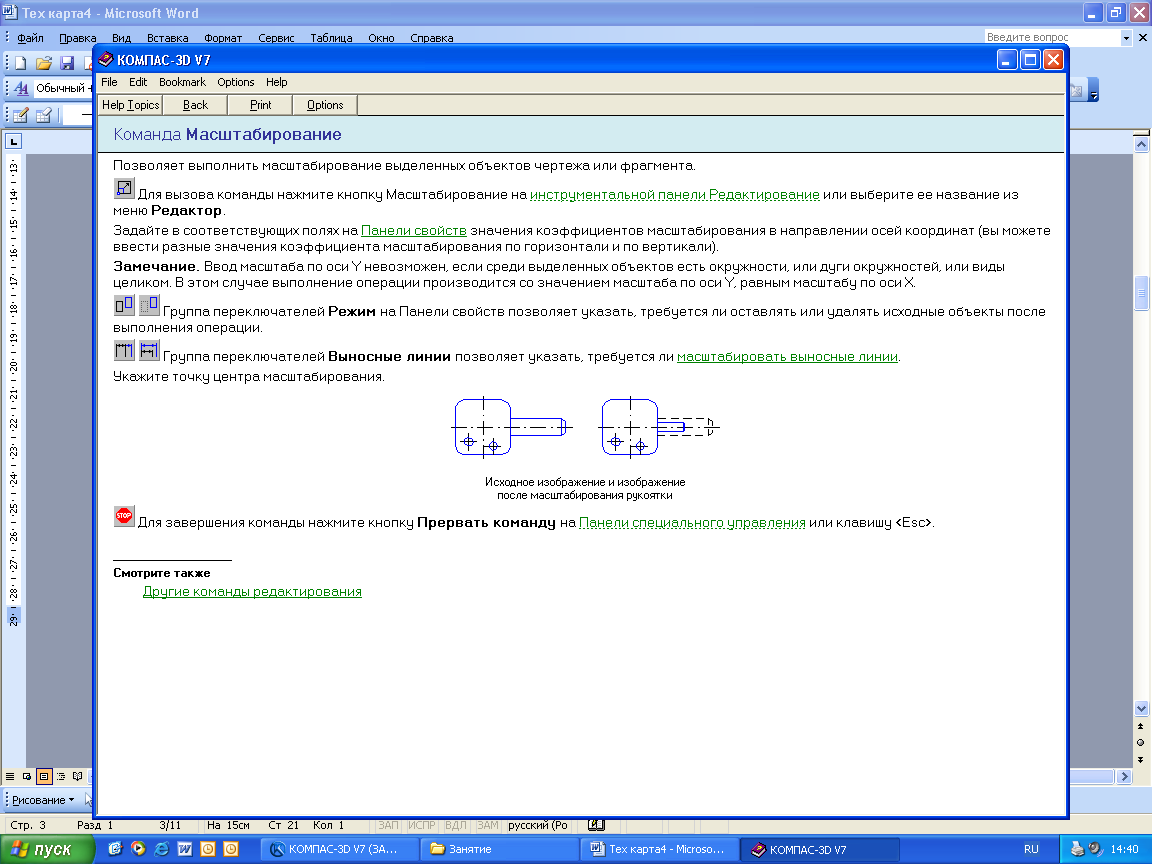Open Вставка menu in Word

168,38
